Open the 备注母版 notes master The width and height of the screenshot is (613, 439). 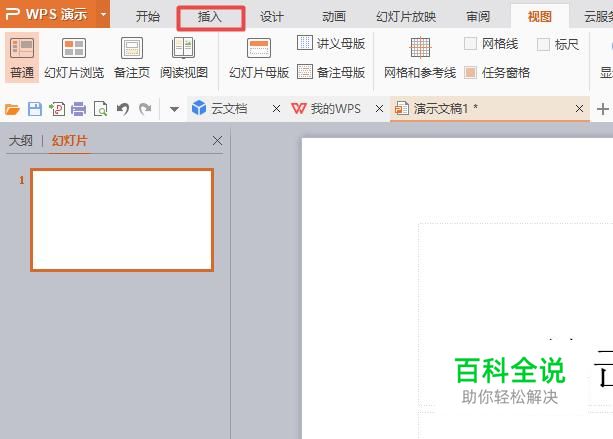(x=331, y=72)
